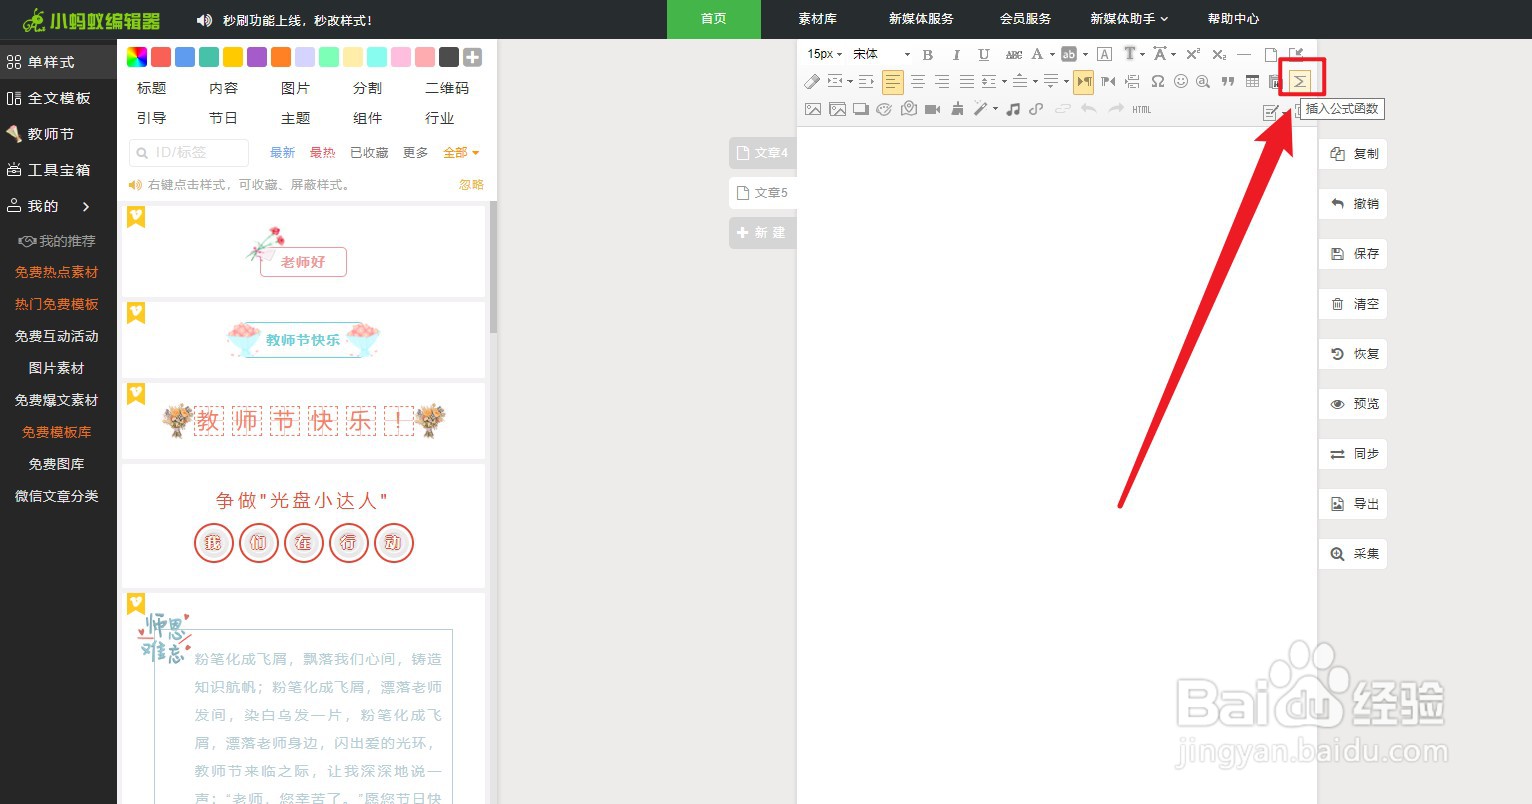This screenshot has height=804, width=1532.
Task: Select the insert formula function icon
Action: click(1299, 81)
